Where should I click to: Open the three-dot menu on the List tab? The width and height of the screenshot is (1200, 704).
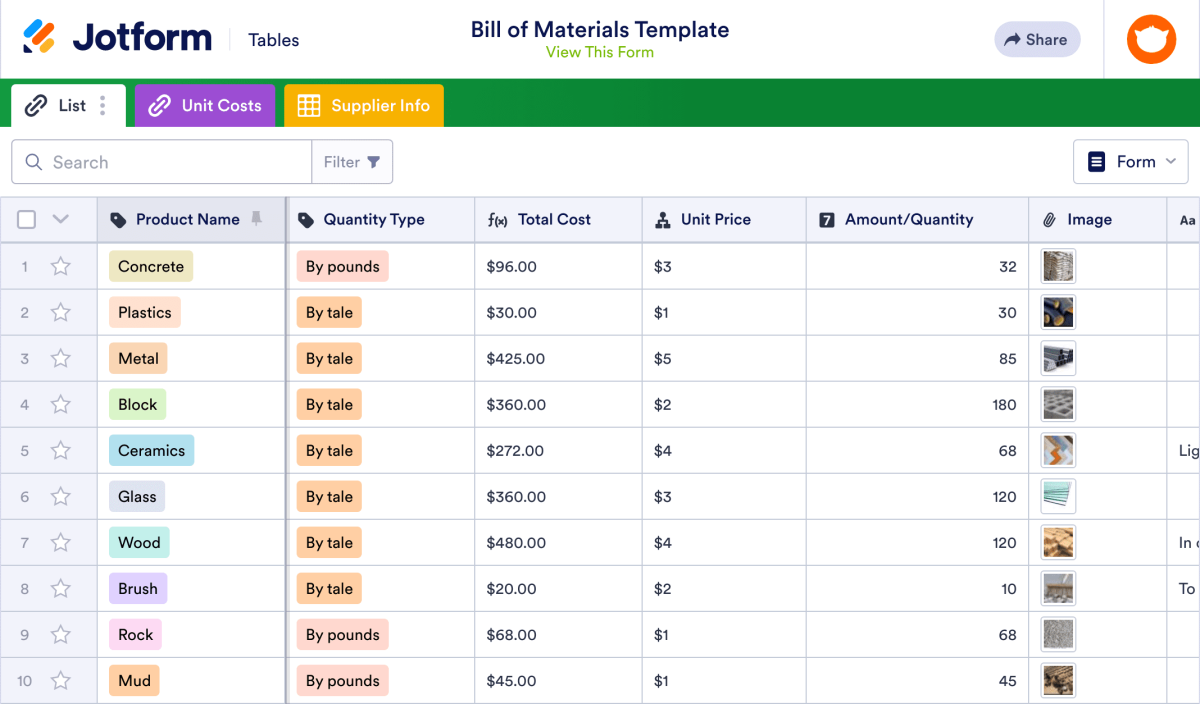point(103,105)
